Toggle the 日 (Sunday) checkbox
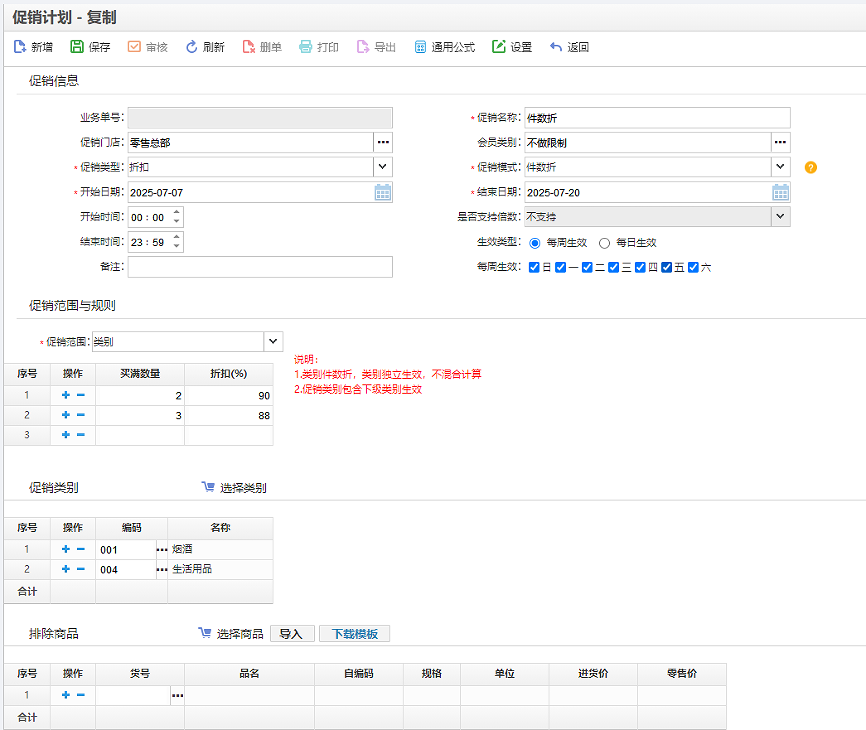Image resolution: width=866 pixels, height=730 pixels. pos(534,267)
